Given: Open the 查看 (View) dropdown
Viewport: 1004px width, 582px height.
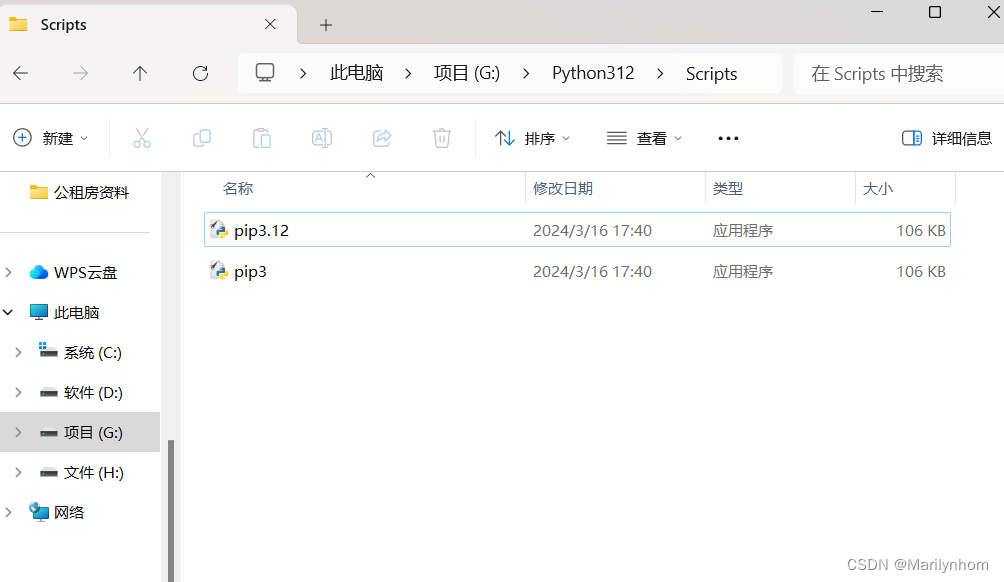Looking at the screenshot, I should (644, 138).
